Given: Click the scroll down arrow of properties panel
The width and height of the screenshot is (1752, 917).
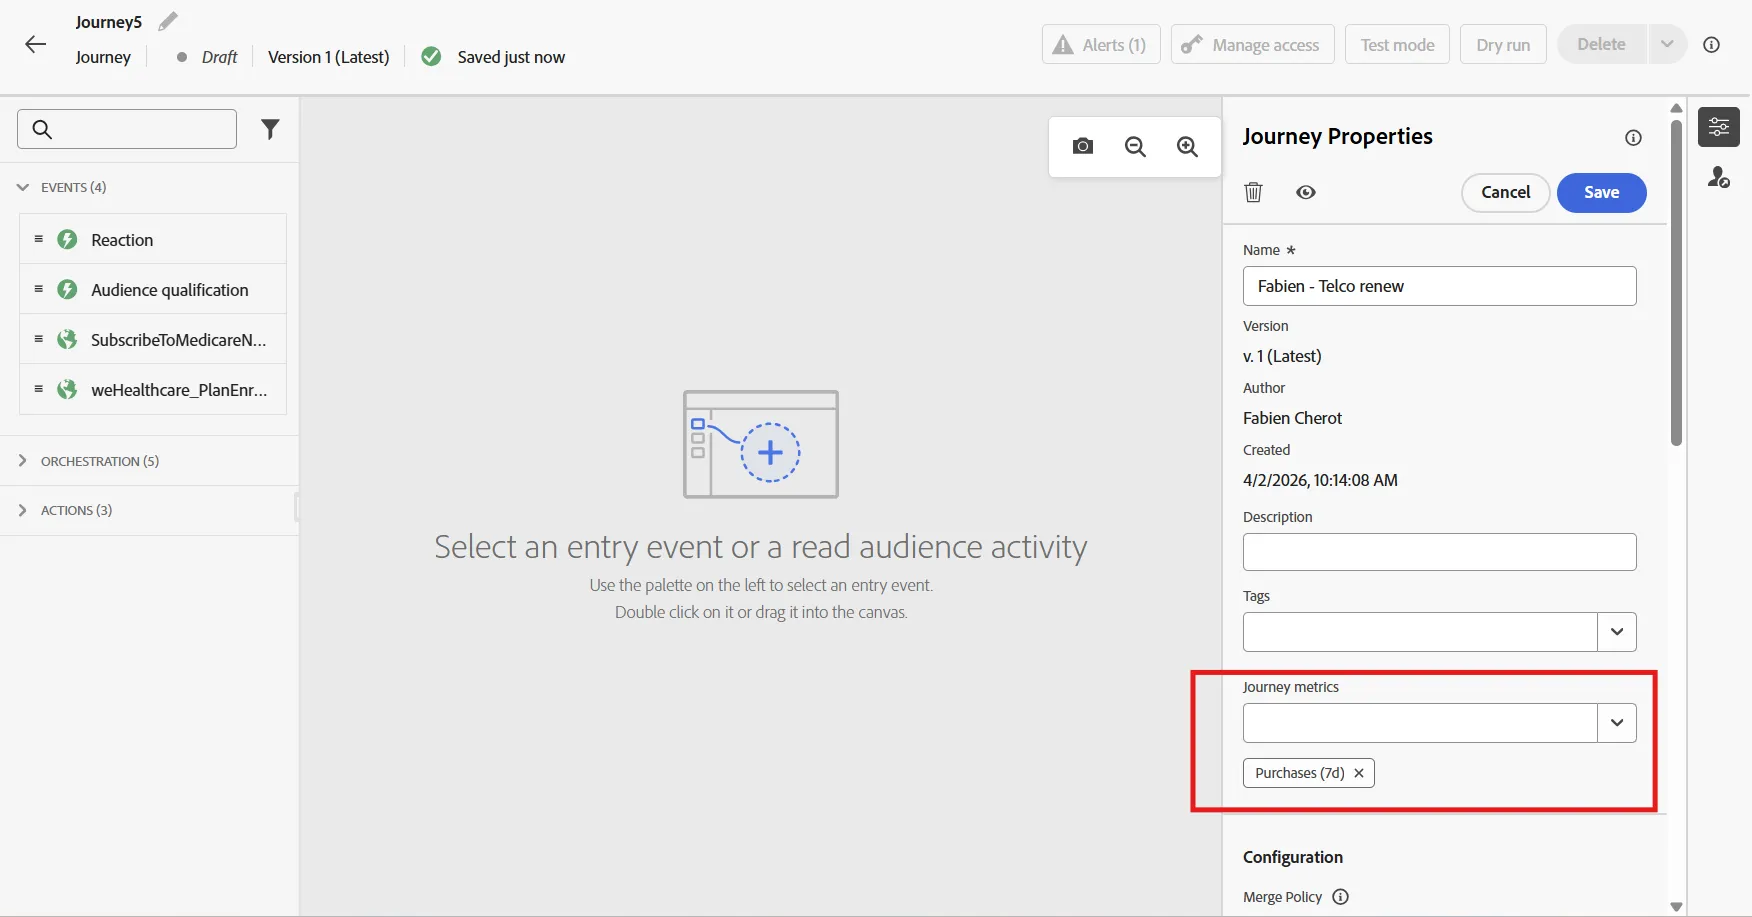Looking at the screenshot, I should [1677, 907].
